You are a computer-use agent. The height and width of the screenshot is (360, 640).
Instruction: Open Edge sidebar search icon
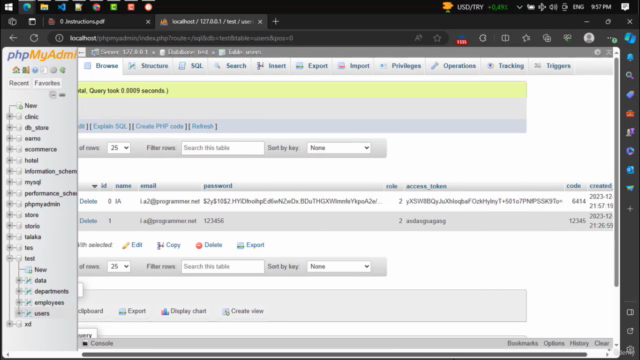(630, 76)
